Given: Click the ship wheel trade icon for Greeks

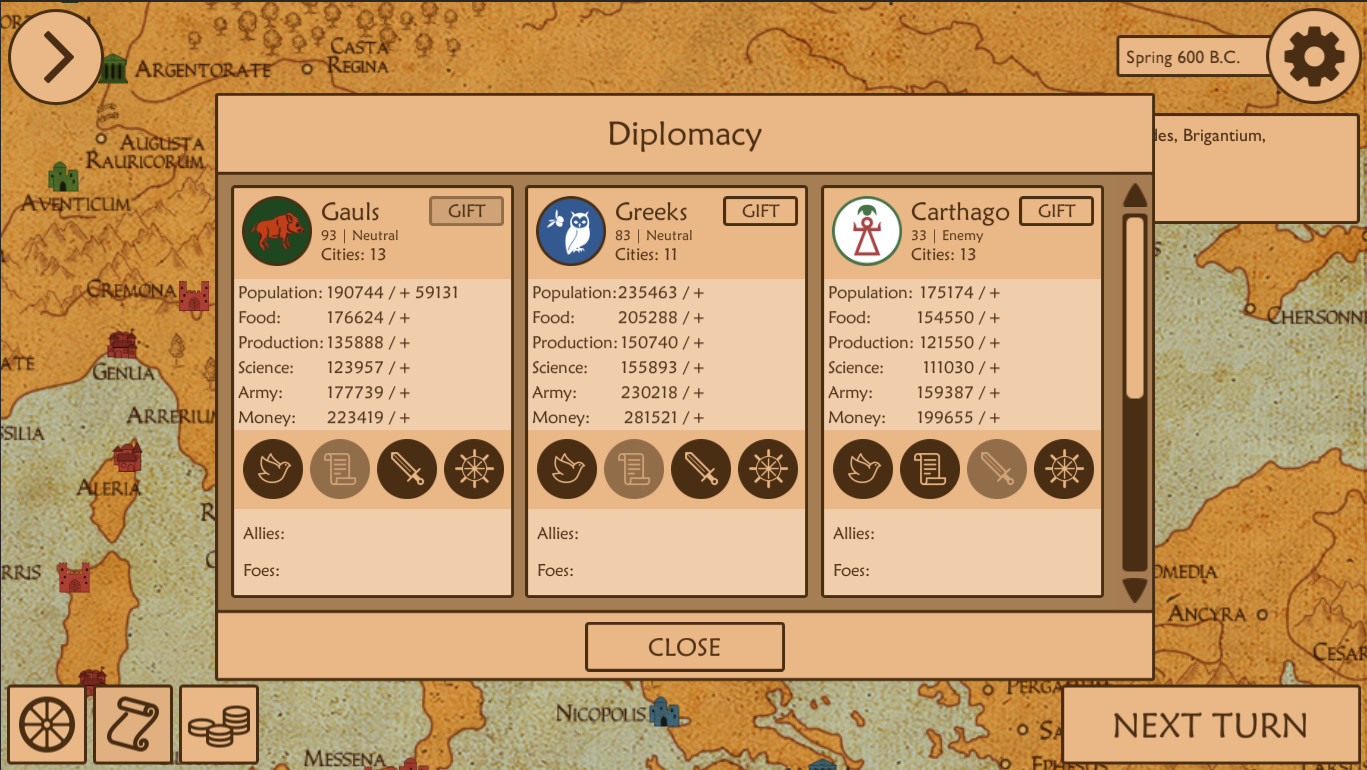Looking at the screenshot, I should [768, 469].
